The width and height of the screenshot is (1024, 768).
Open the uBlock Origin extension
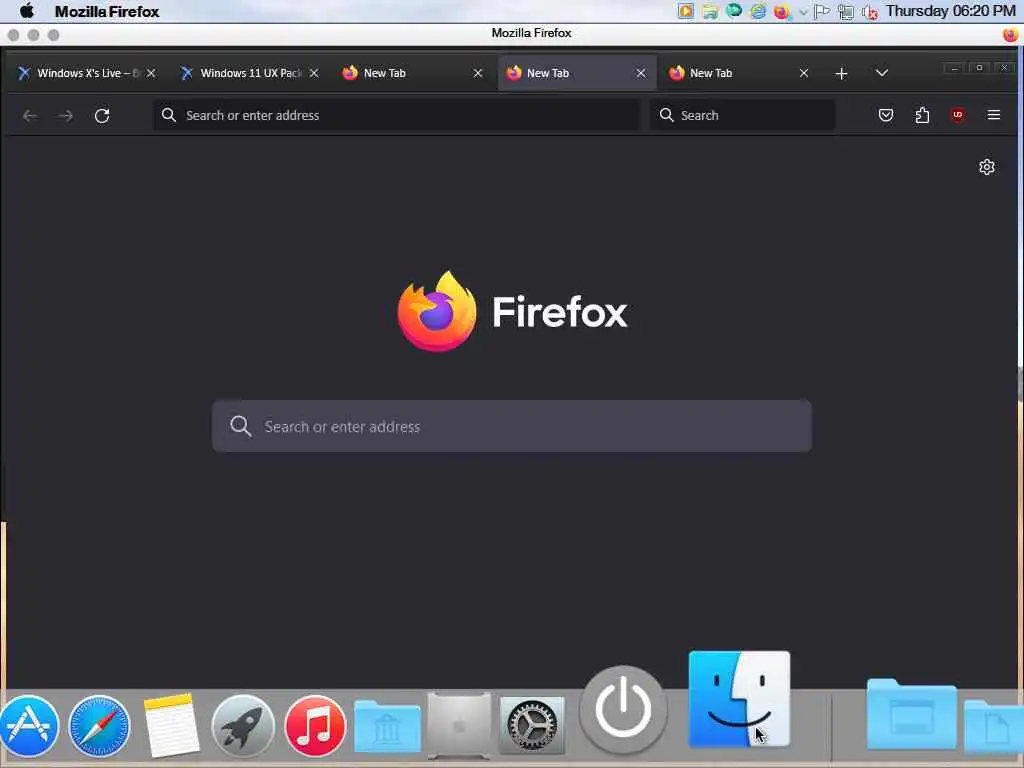pos(957,115)
